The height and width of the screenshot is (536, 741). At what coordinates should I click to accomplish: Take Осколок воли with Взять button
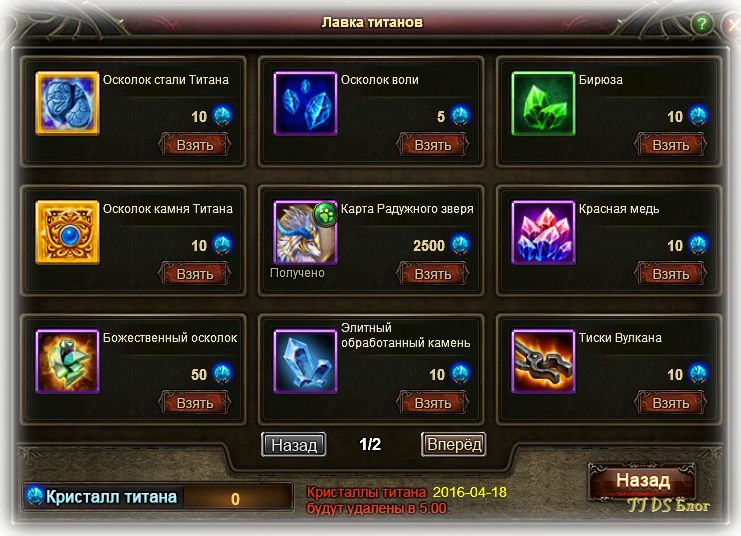coord(432,145)
